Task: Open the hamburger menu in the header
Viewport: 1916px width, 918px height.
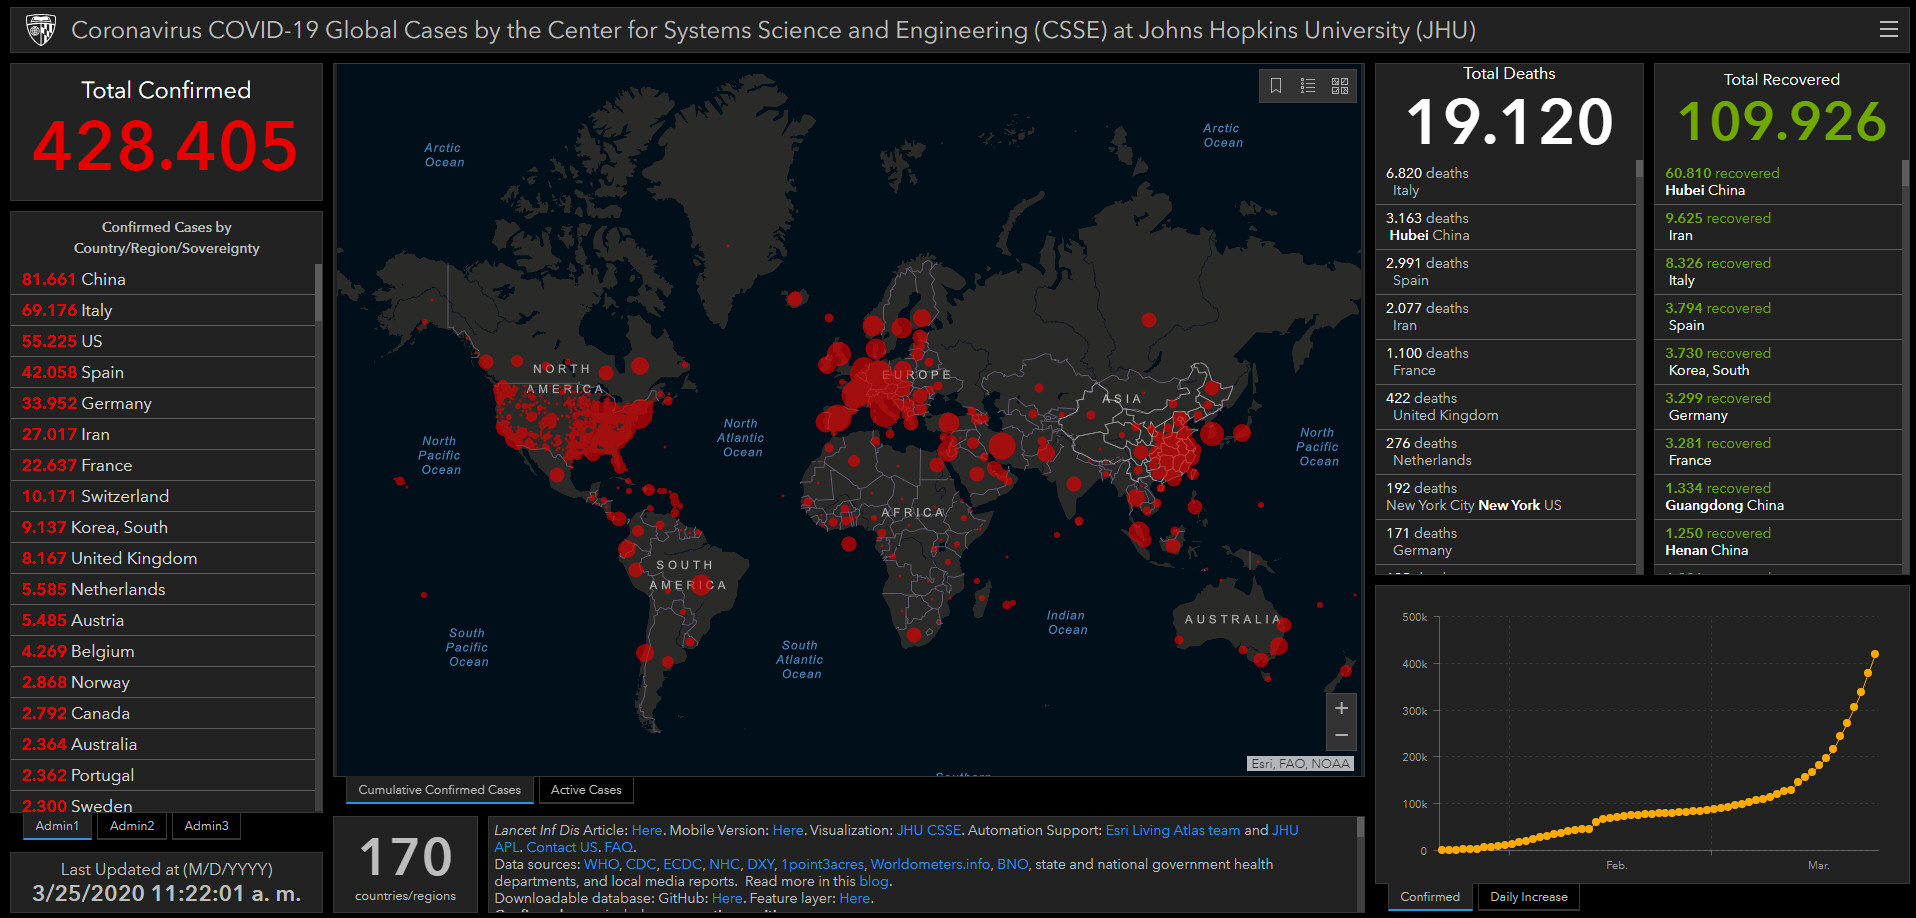Action: point(1888,30)
